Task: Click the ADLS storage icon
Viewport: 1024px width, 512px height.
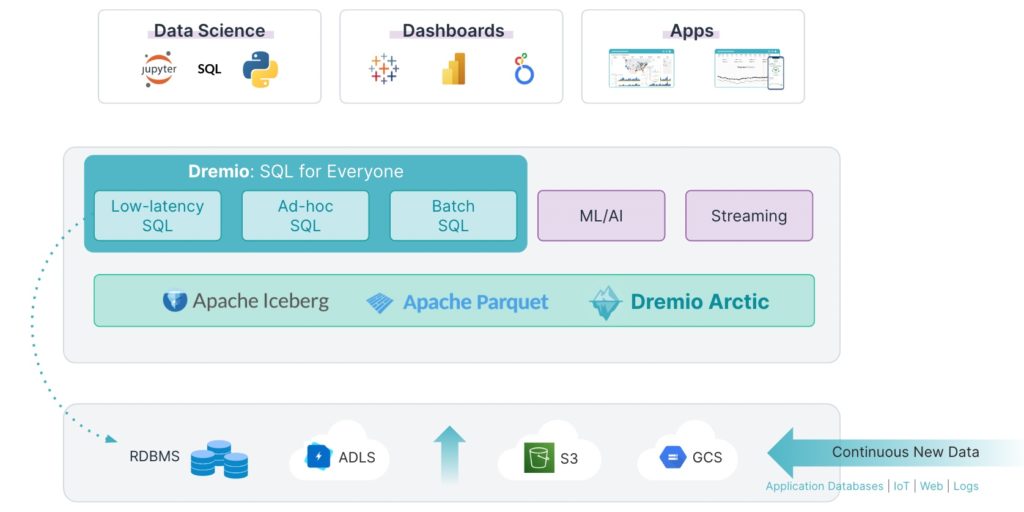Action: [319, 456]
